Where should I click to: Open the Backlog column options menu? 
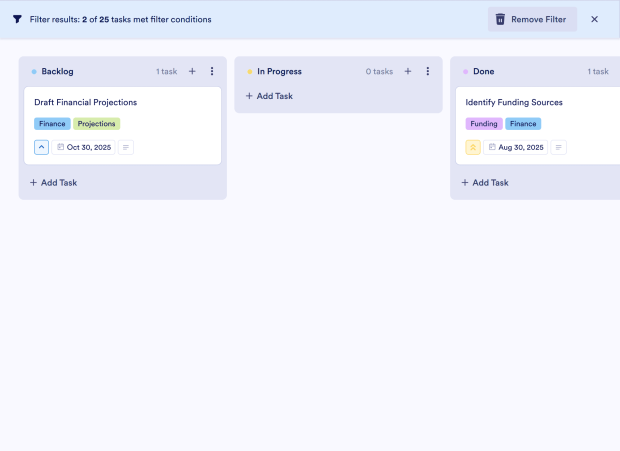[212, 71]
